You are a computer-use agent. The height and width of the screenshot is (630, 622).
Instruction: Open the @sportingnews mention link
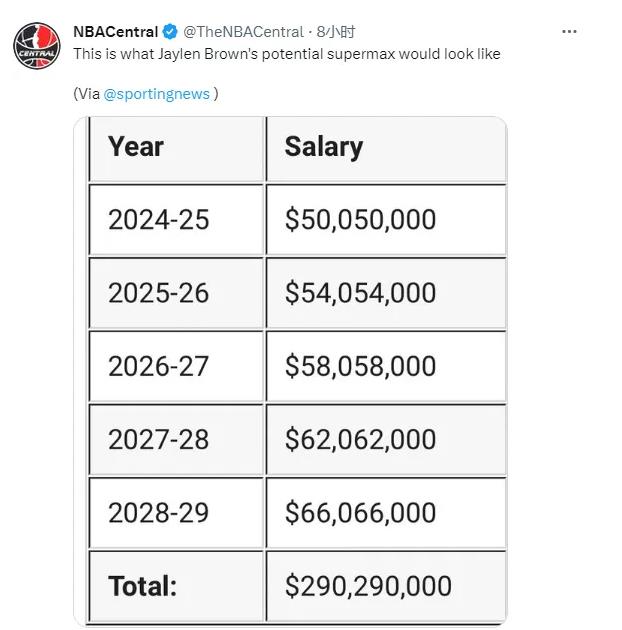coord(156,94)
